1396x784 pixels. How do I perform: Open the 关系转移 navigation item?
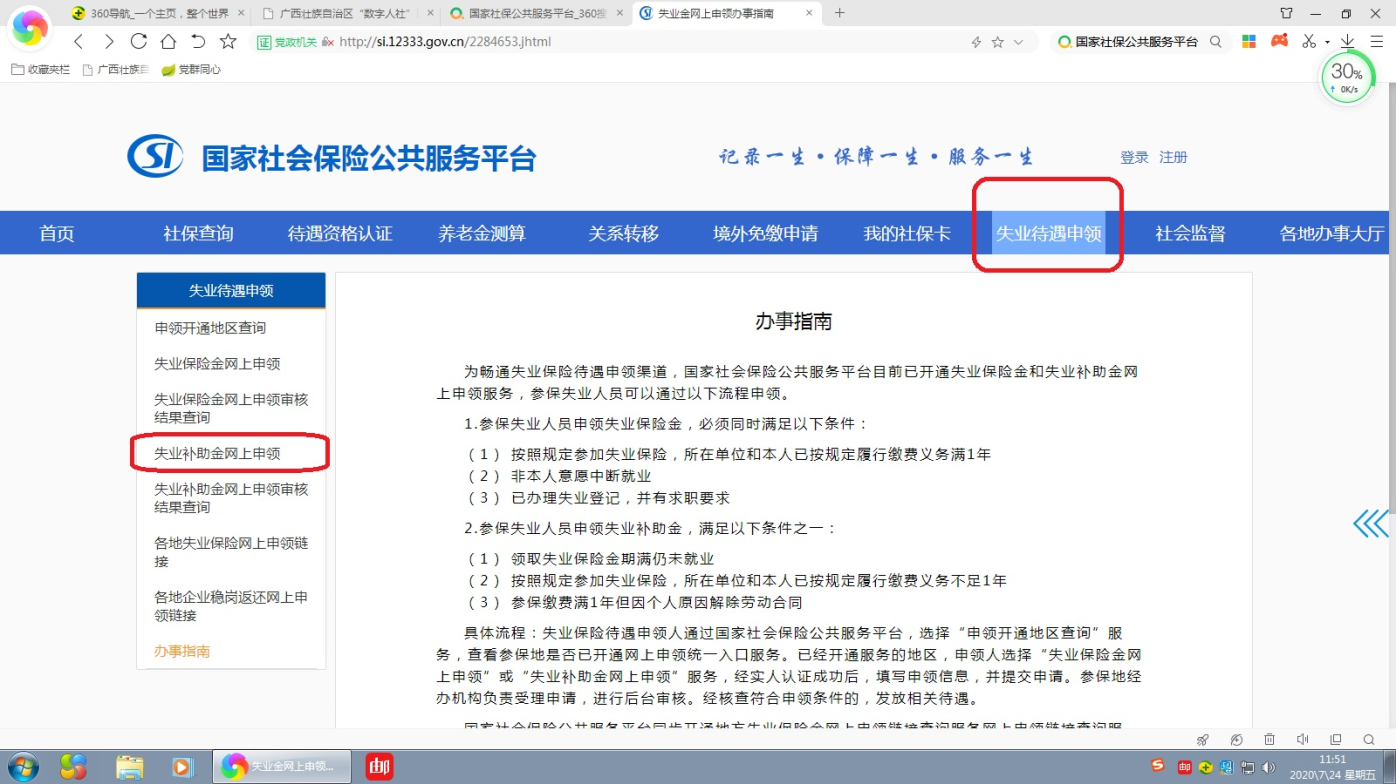coord(623,233)
